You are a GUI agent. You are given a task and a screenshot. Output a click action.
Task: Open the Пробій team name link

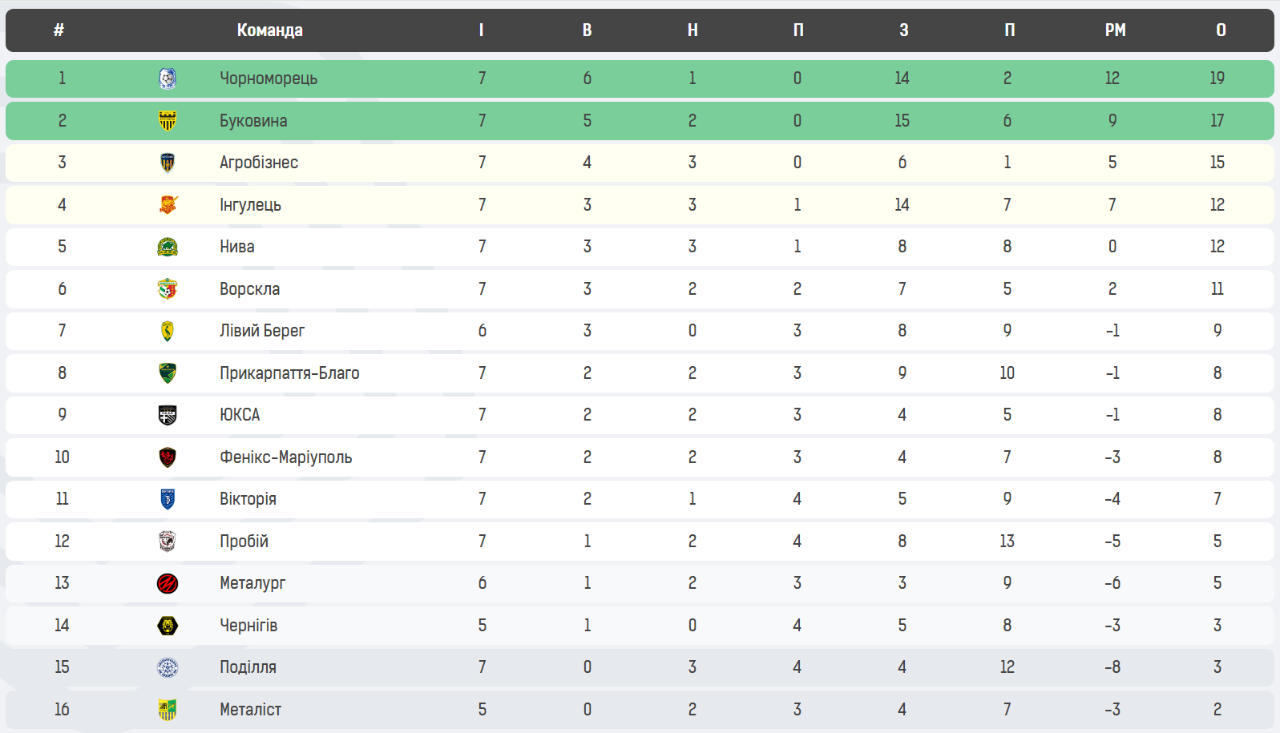tap(244, 541)
